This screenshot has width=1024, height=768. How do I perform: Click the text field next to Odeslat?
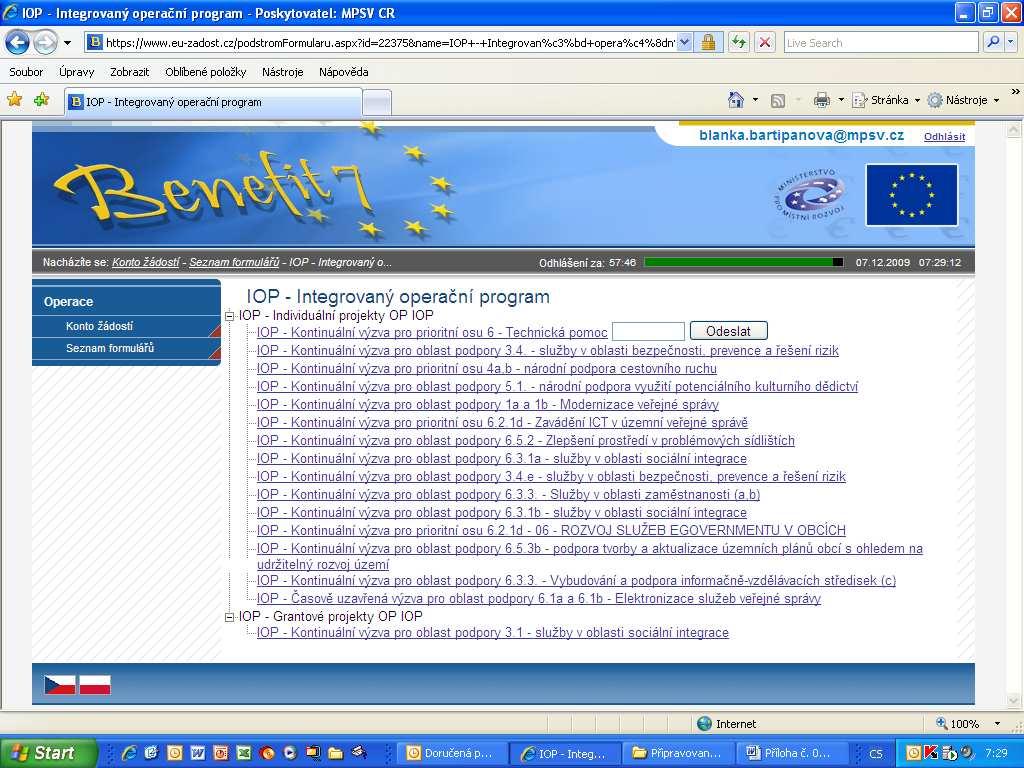coord(648,331)
